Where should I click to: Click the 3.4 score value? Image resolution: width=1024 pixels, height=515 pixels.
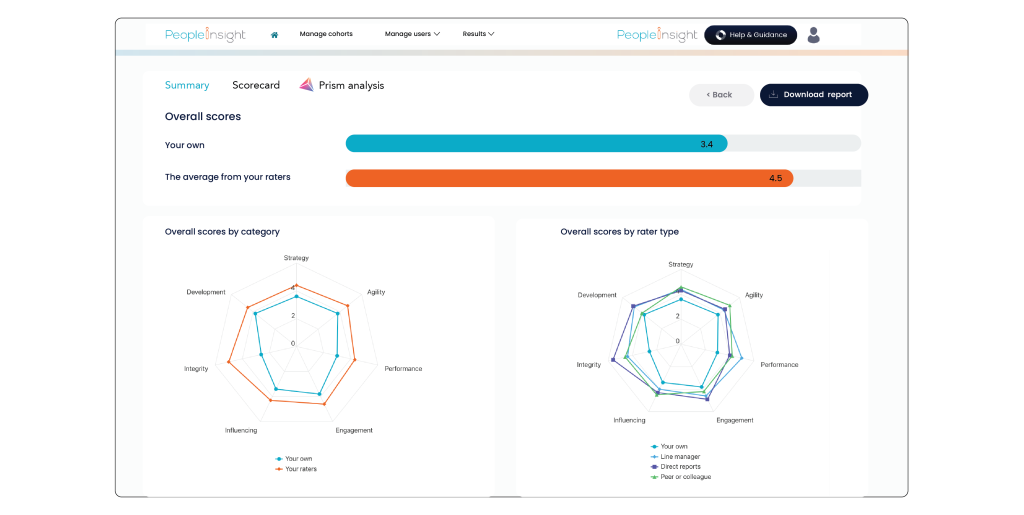pos(707,144)
